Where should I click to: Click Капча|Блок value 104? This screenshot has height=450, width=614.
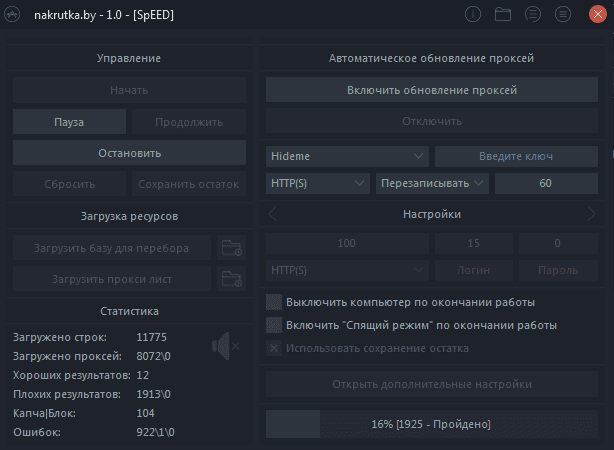[x=145, y=413]
